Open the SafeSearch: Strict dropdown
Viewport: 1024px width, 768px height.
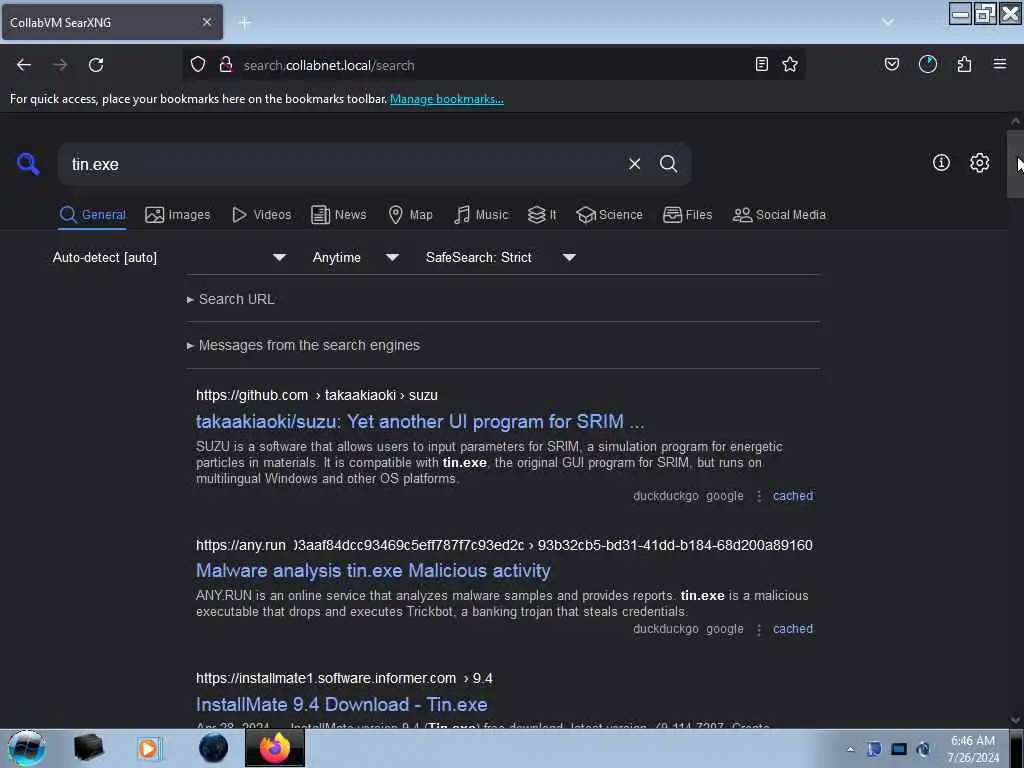[501, 257]
